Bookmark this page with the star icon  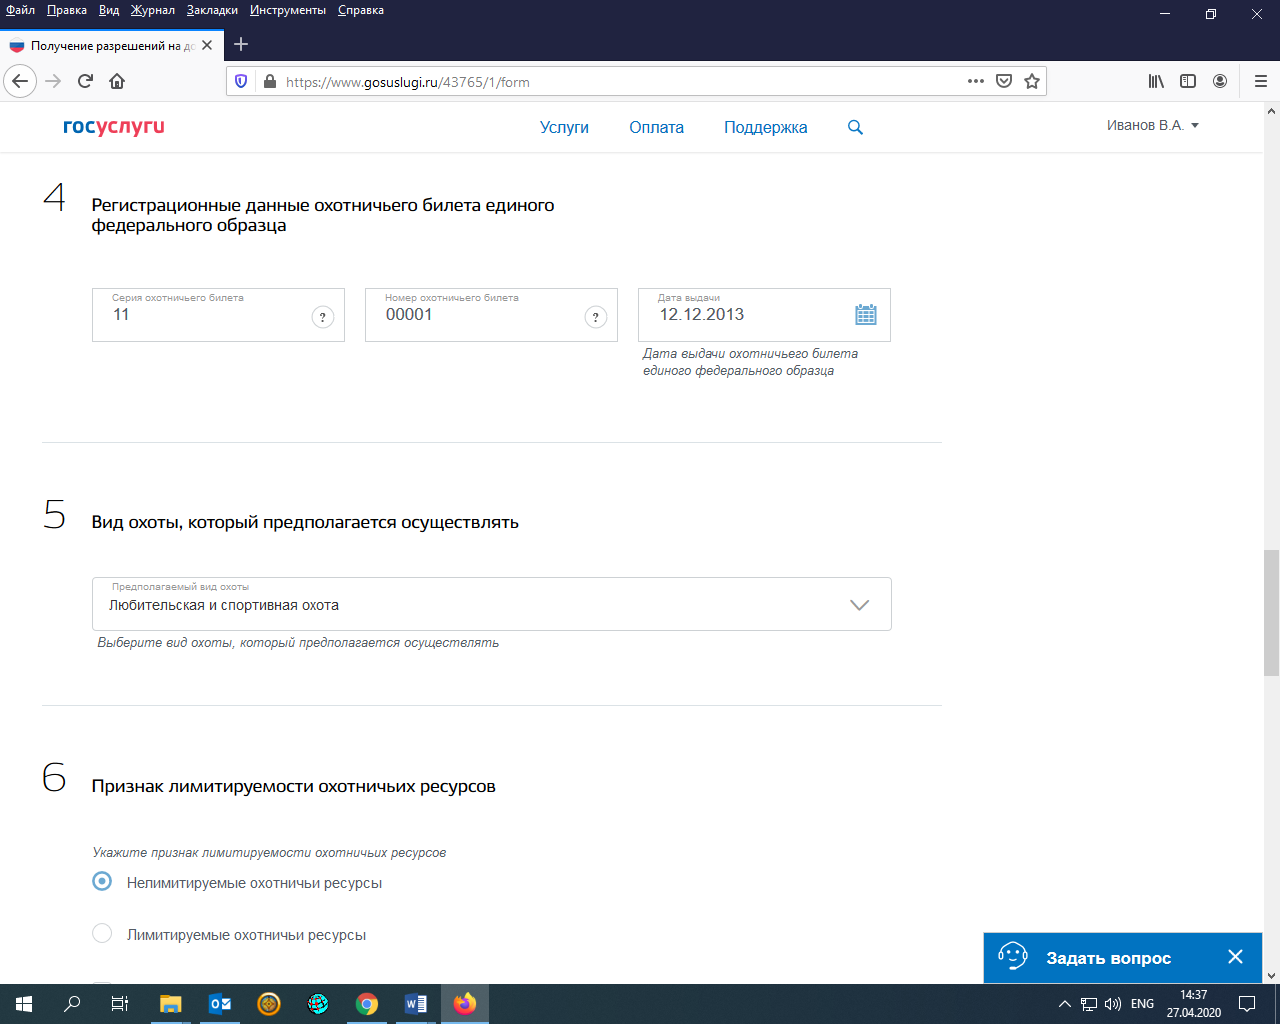click(1032, 82)
